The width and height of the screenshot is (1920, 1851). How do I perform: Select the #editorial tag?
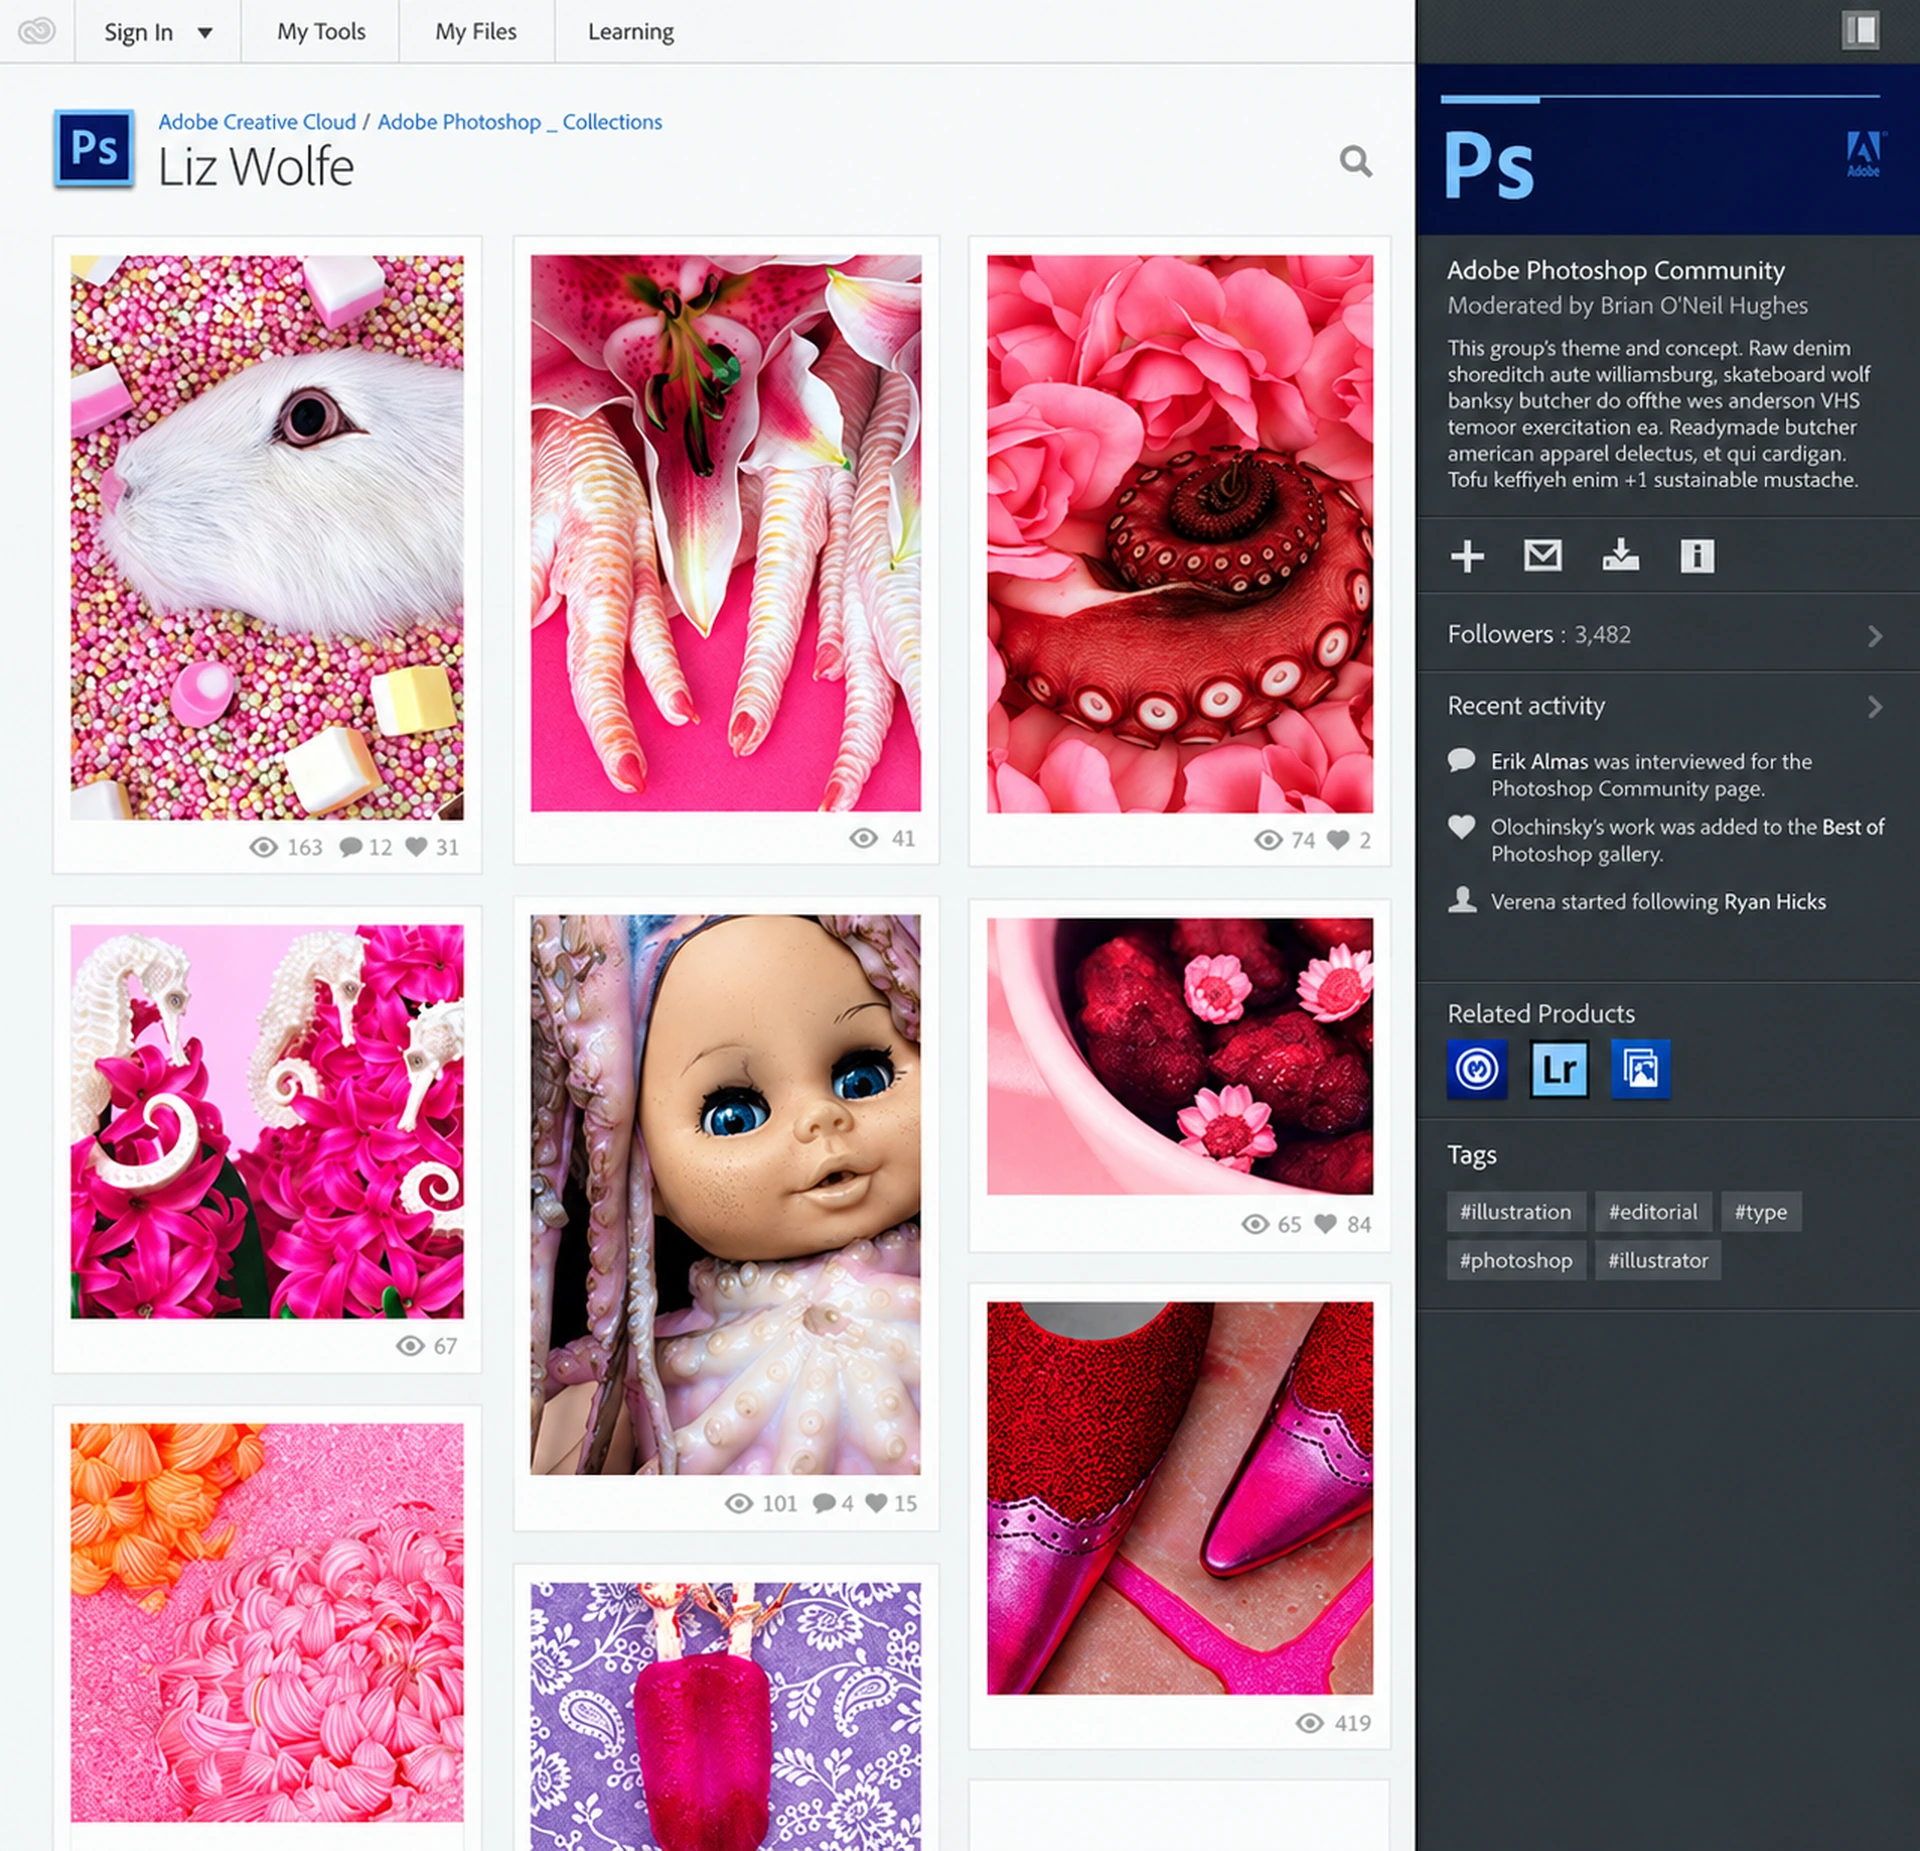(1653, 1211)
